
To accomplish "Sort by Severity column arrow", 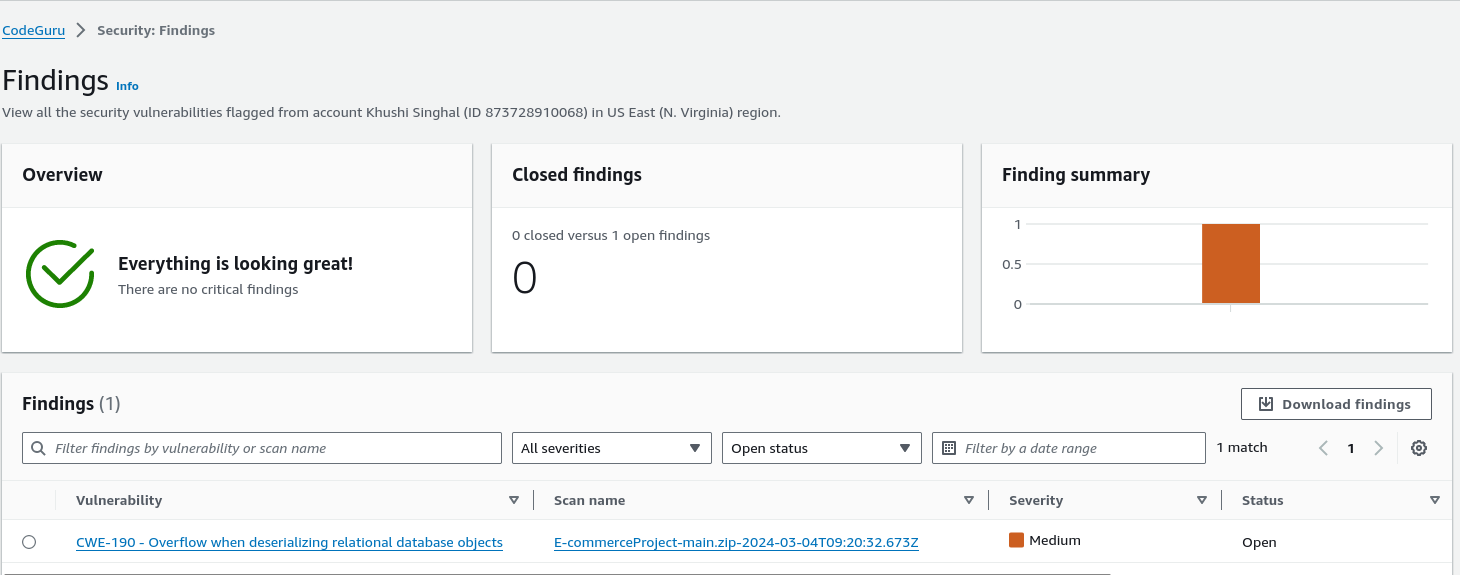I will (1202, 500).
